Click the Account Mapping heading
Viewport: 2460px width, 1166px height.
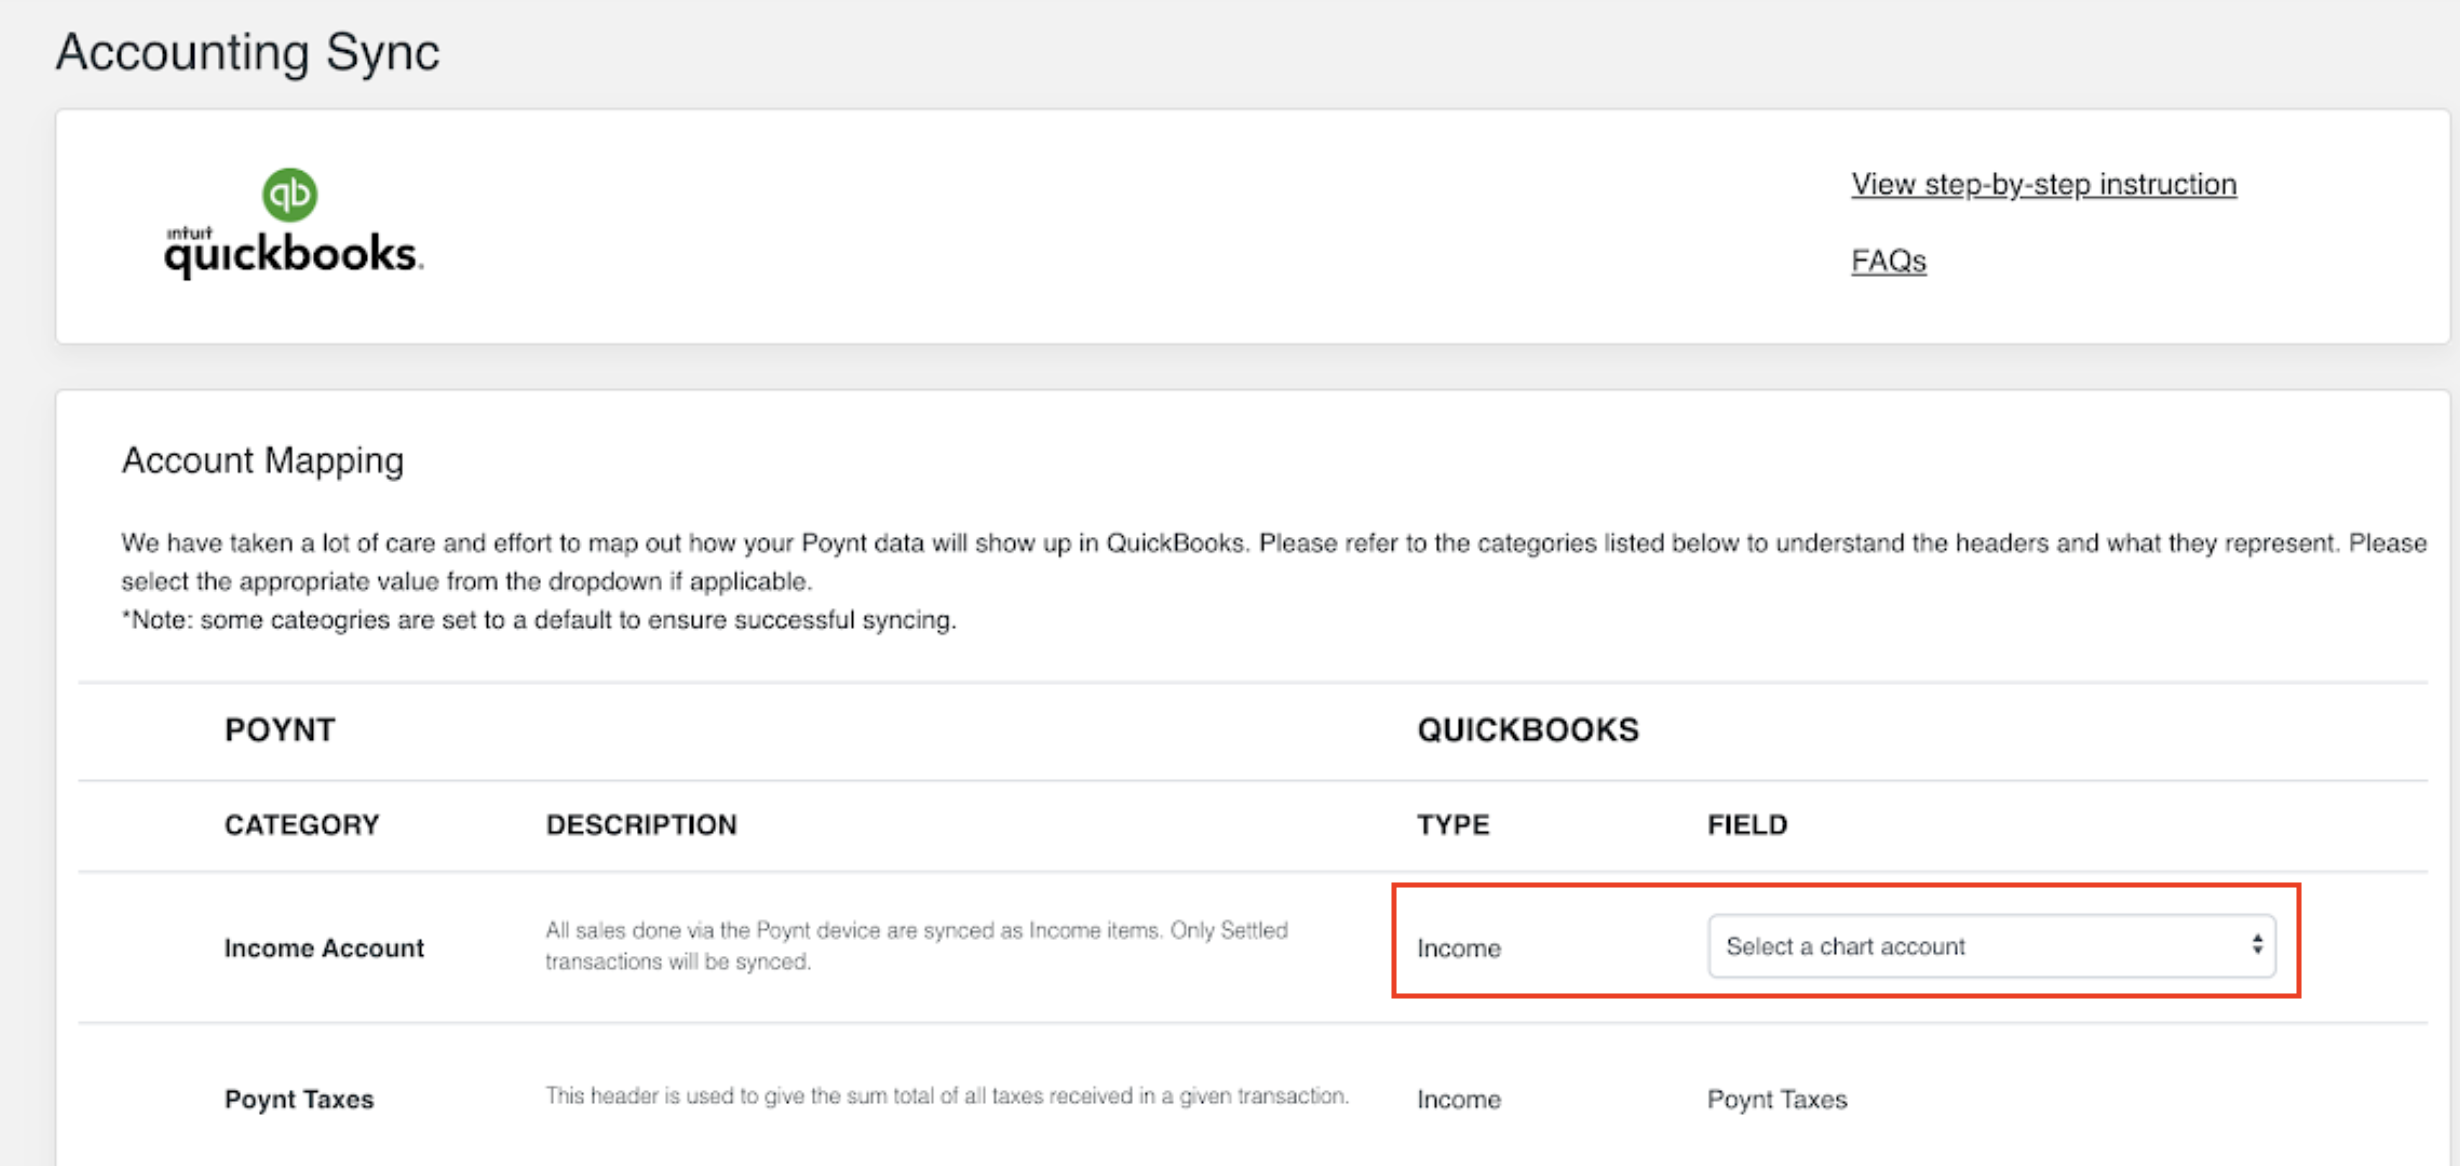tap(263, 461)
